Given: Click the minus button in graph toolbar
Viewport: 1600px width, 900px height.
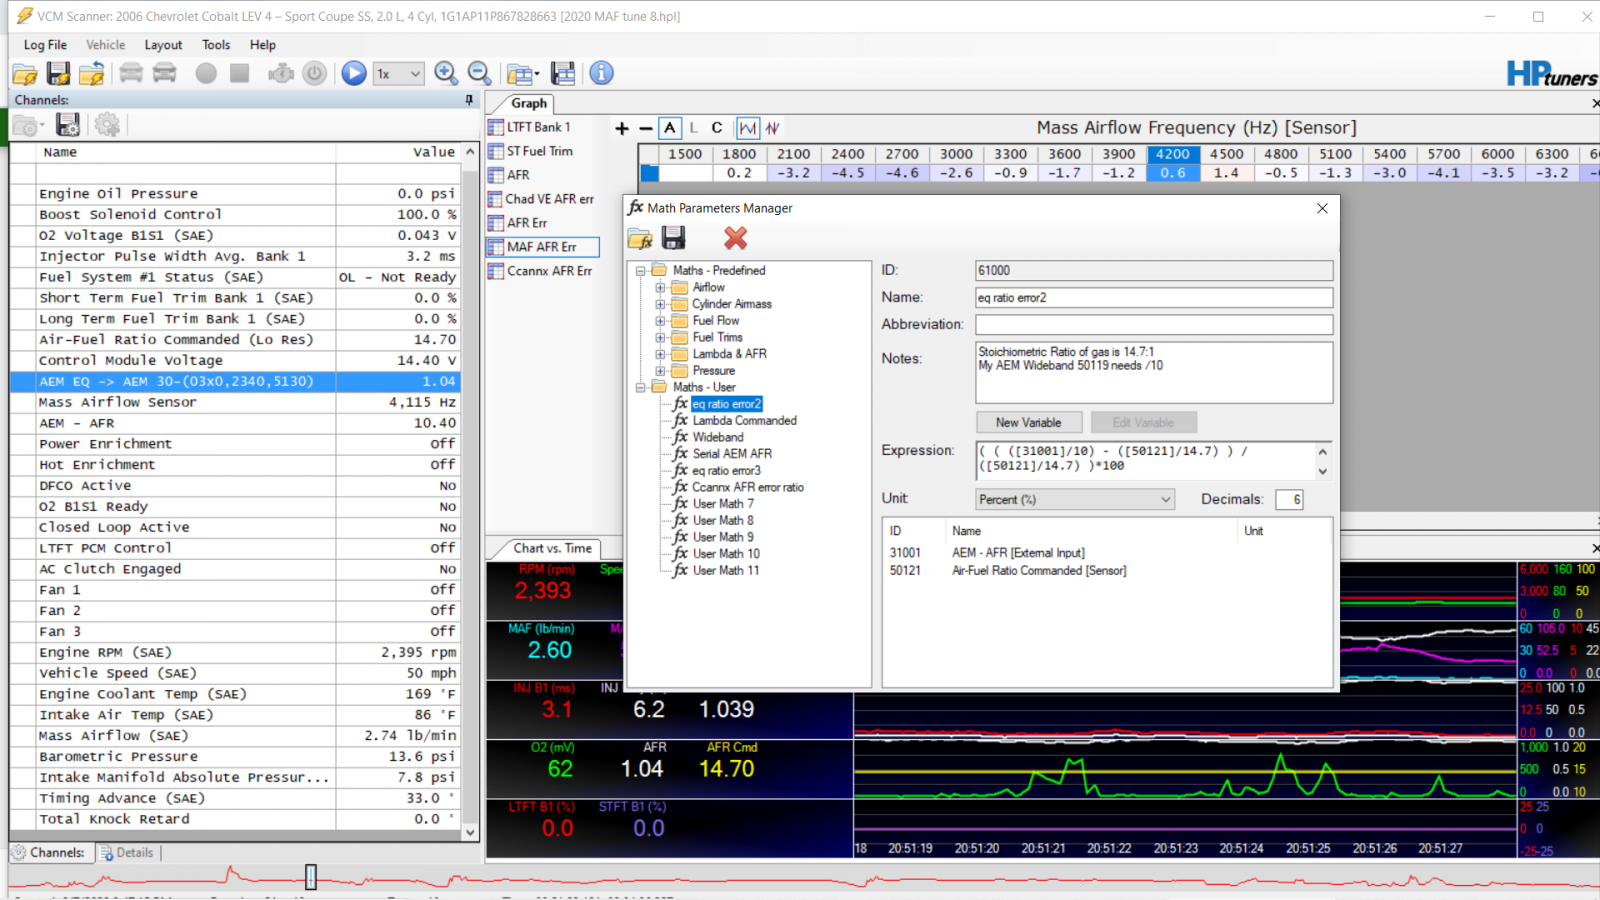Looking at the screenshot, I should pos(646,128).
